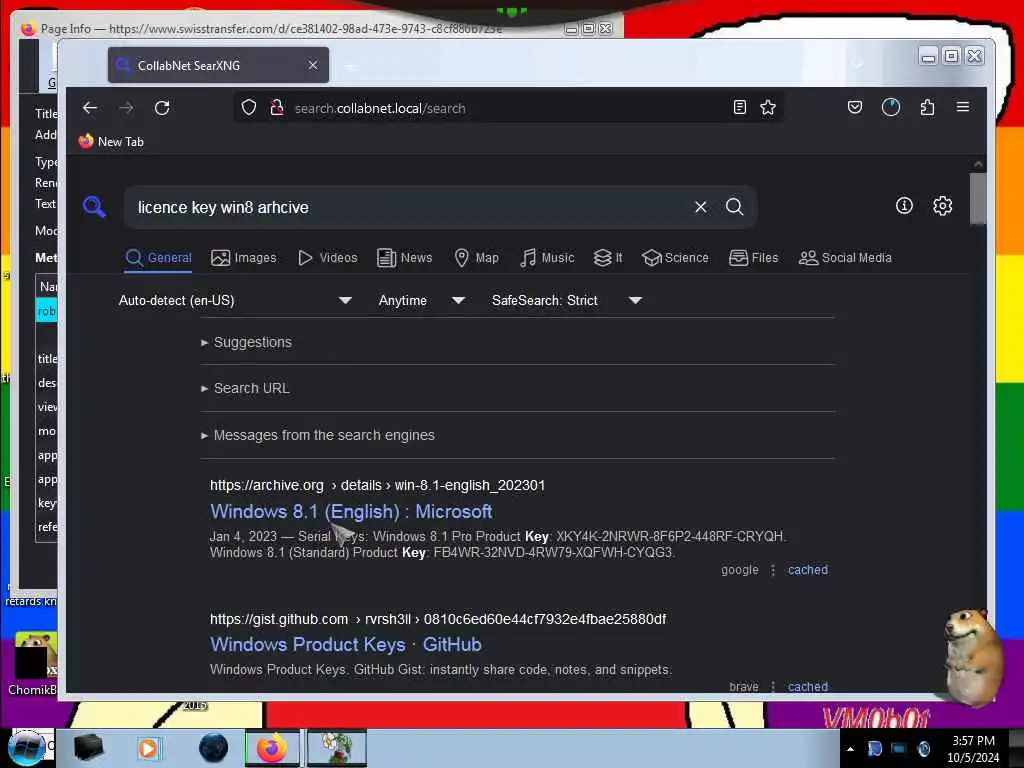Viewport: 1024px width, 768px height.
Task: Switch to the Social Media tab
Action: coord(845,258)
